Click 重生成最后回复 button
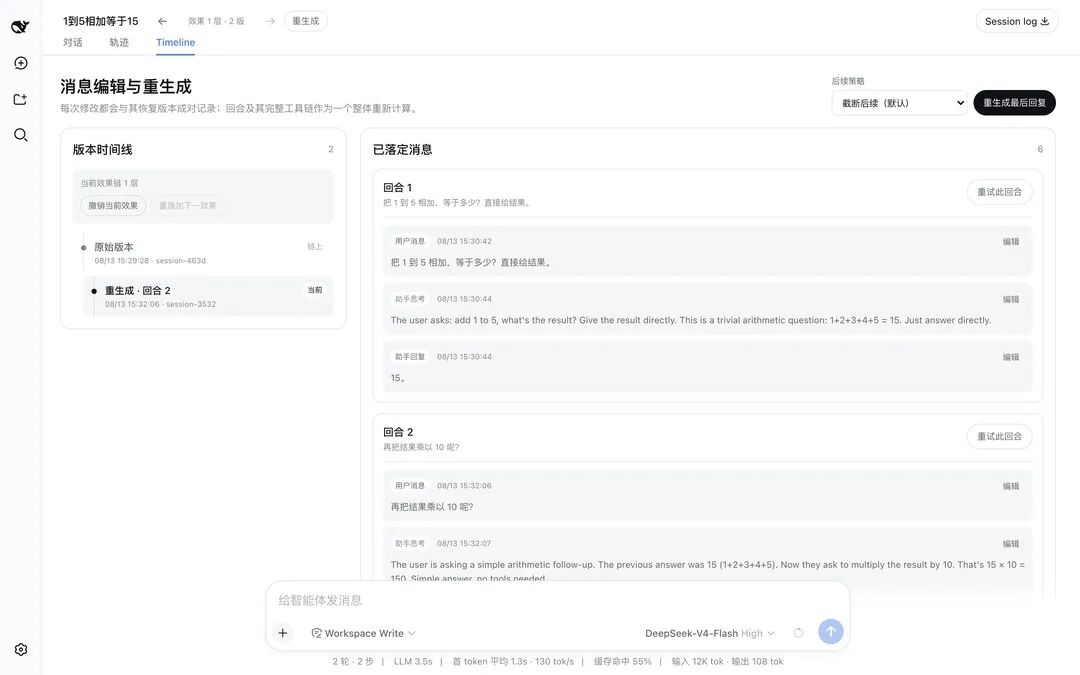Image resolution: width=1080 pixels, height=675 pixels. click(1014, 103)
